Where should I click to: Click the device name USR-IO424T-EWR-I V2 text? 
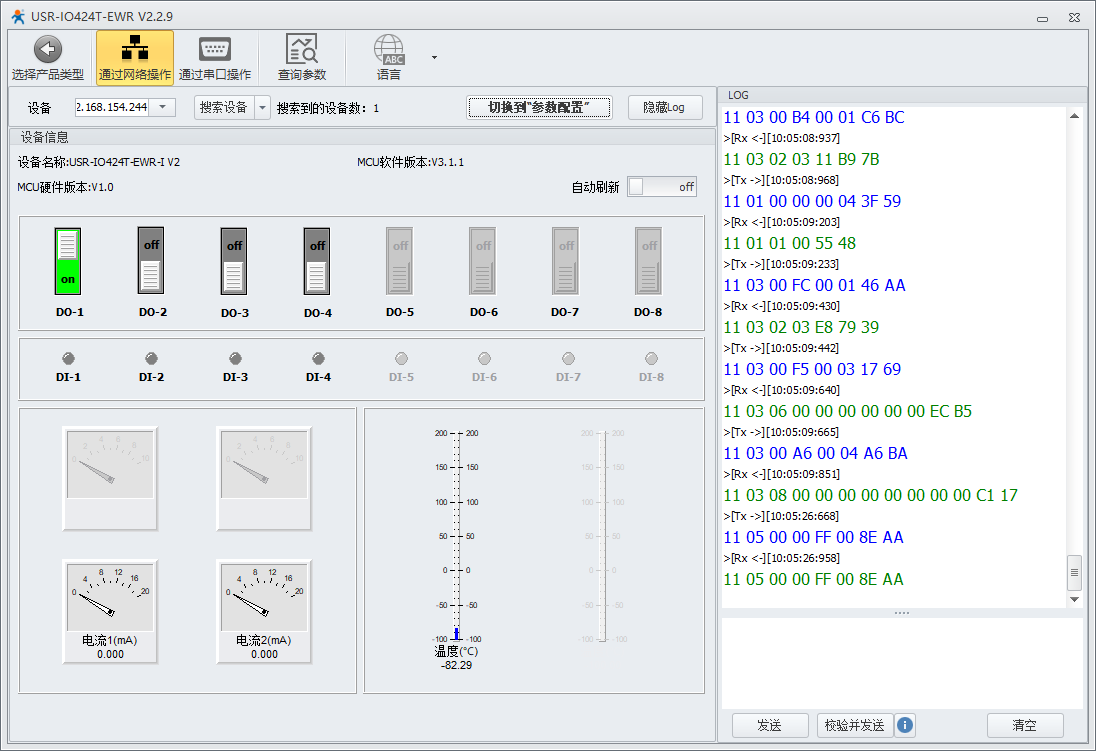[x=124, y=162]
